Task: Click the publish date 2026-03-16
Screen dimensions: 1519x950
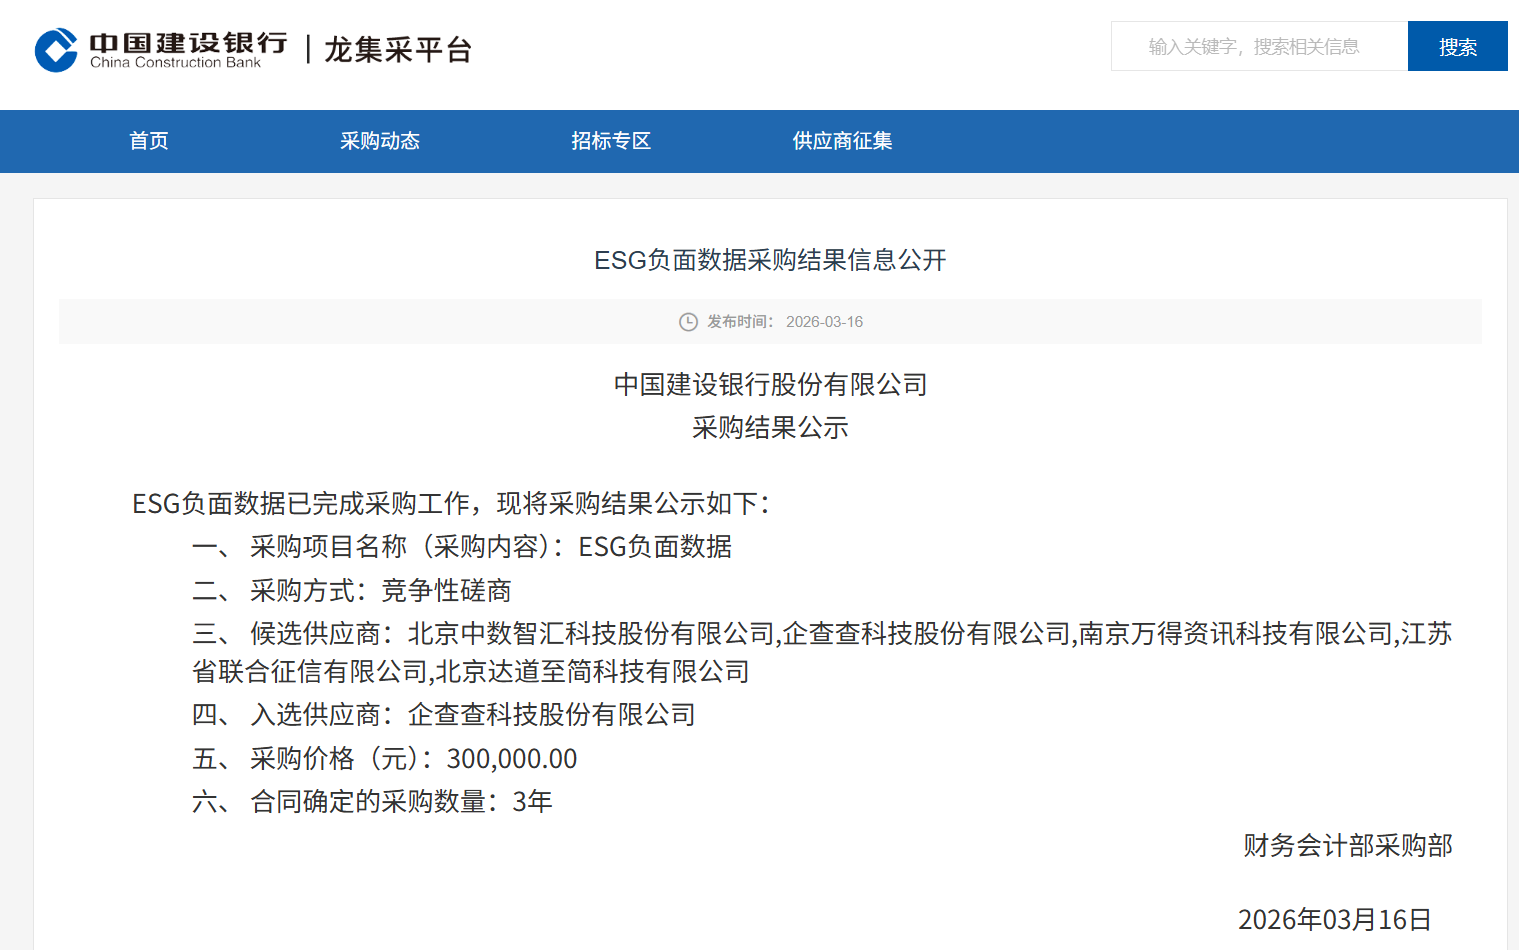Action: (824, 322)
